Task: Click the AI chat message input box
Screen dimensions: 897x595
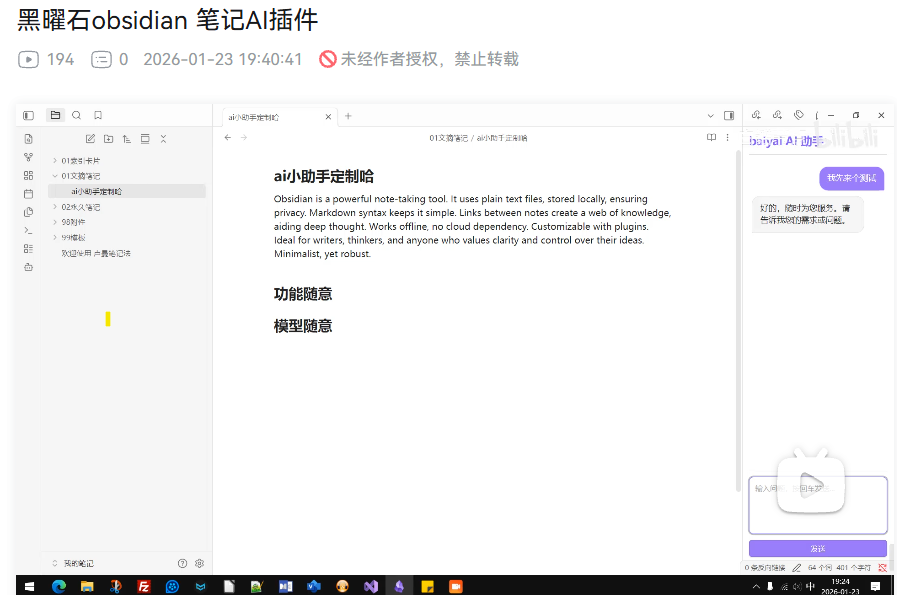Action: [x=817, y=505]
